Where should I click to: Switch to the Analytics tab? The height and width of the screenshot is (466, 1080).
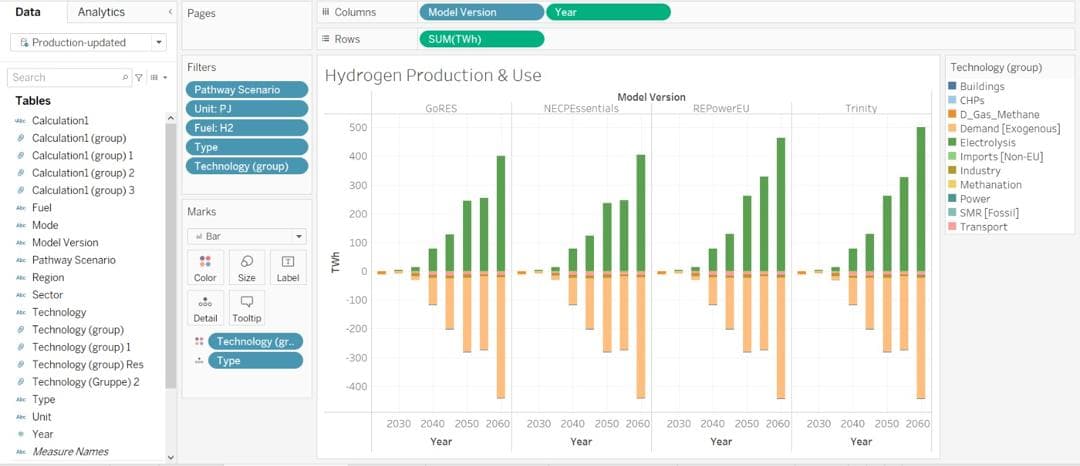[x=101, y=12]
